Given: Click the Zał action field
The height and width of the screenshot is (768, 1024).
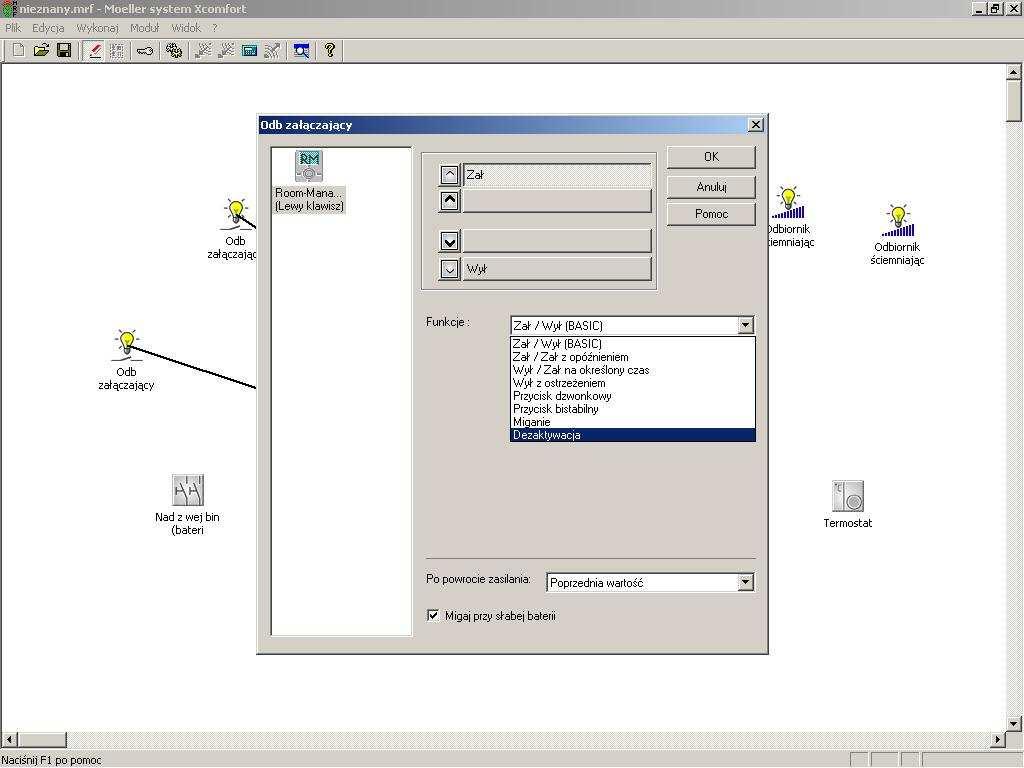Looking at the screenshot, I should 557,175.
